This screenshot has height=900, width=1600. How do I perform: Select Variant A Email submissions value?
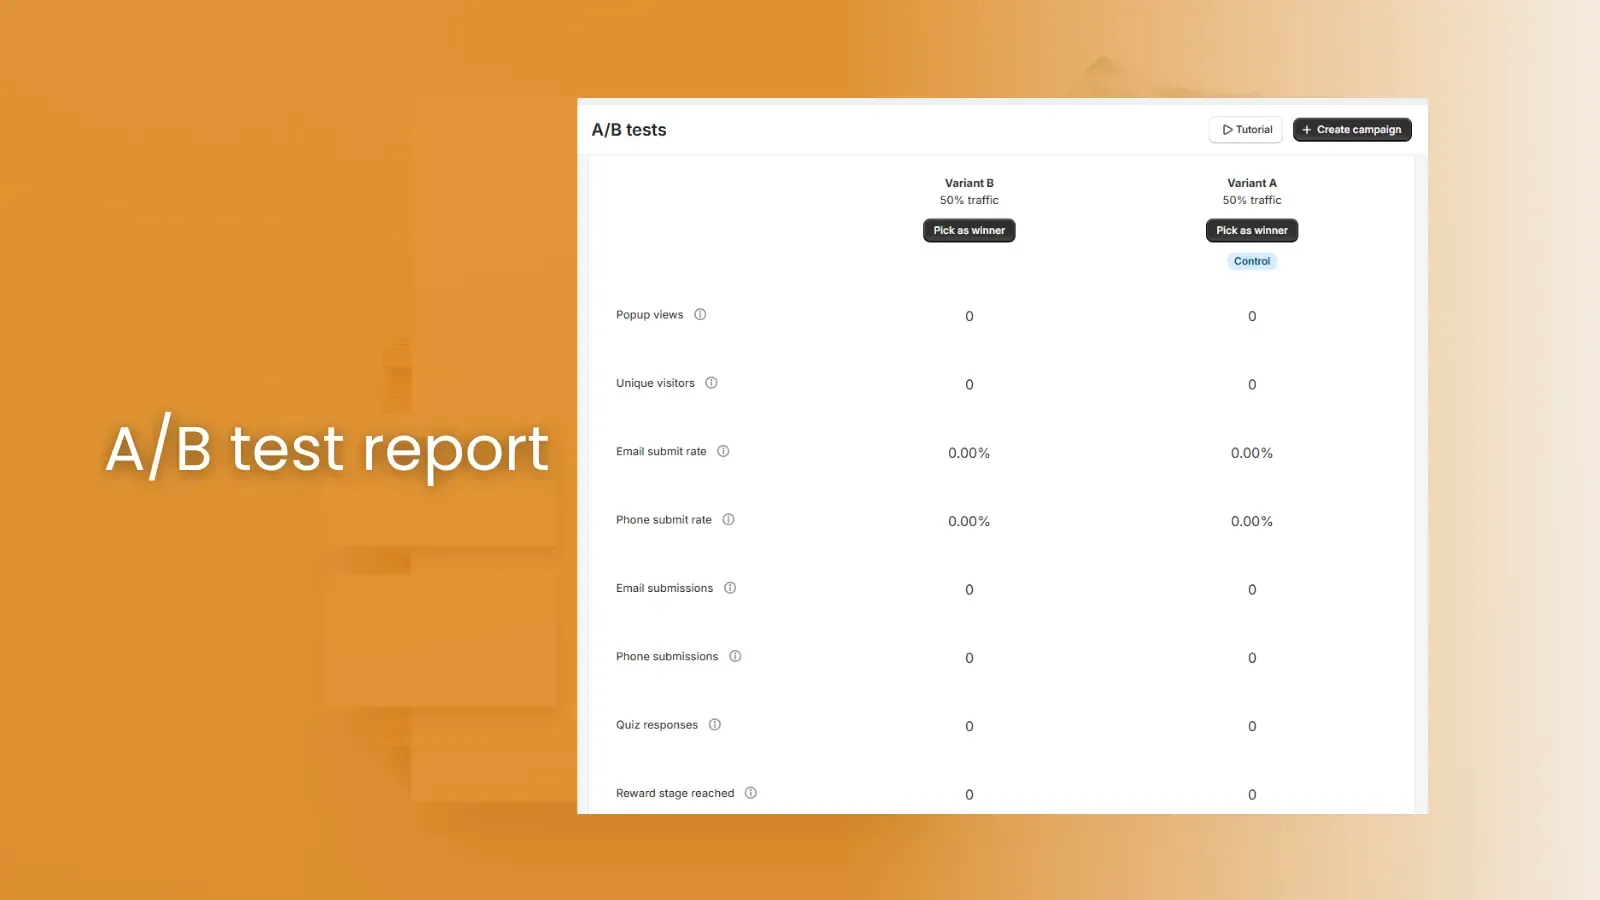coord(1252,590)
